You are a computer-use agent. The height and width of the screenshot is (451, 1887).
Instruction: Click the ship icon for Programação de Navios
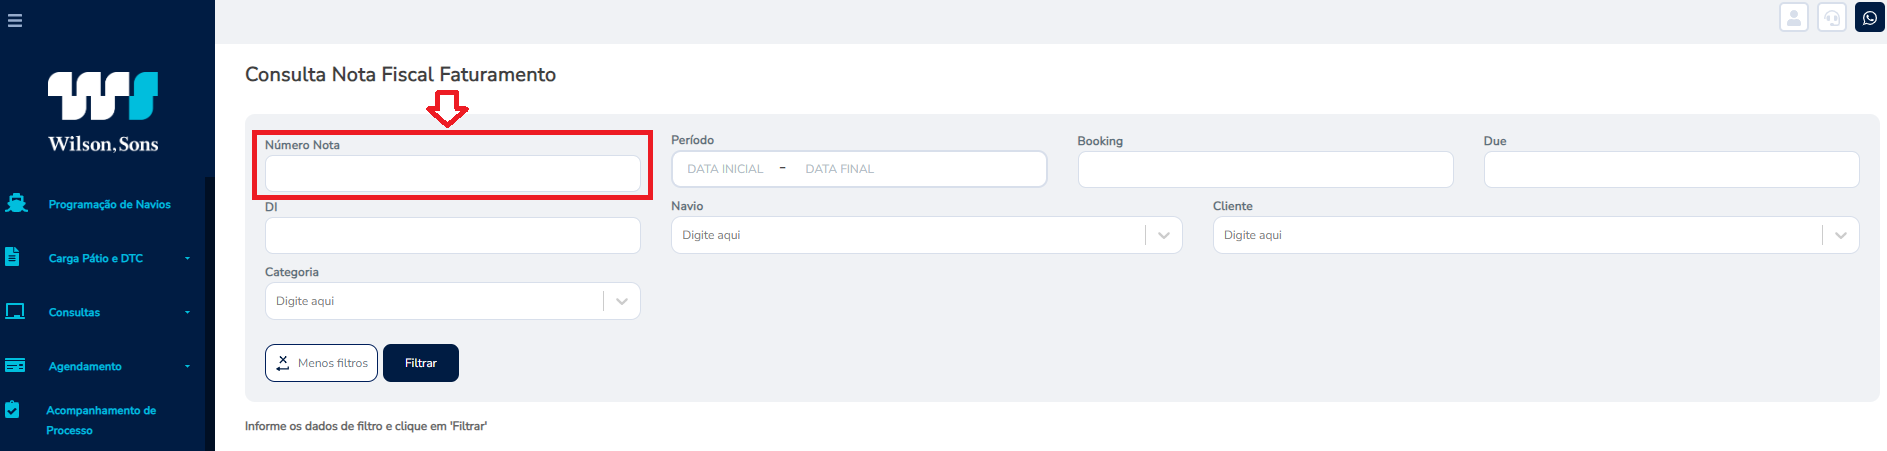[16, 203]
